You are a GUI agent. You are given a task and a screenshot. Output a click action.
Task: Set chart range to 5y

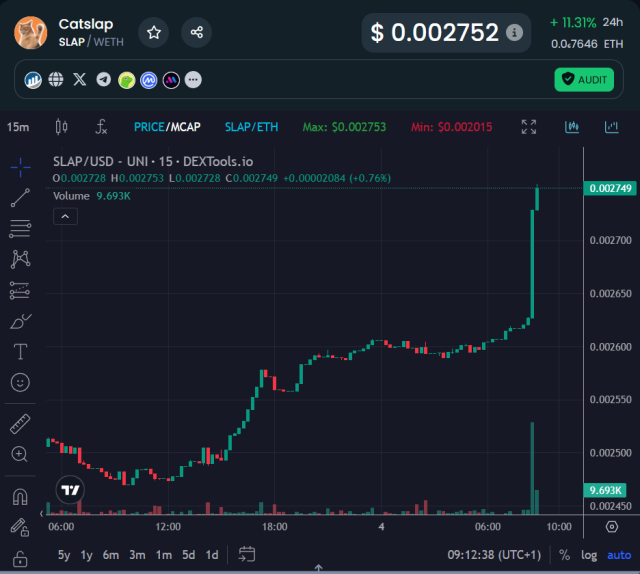64,555
